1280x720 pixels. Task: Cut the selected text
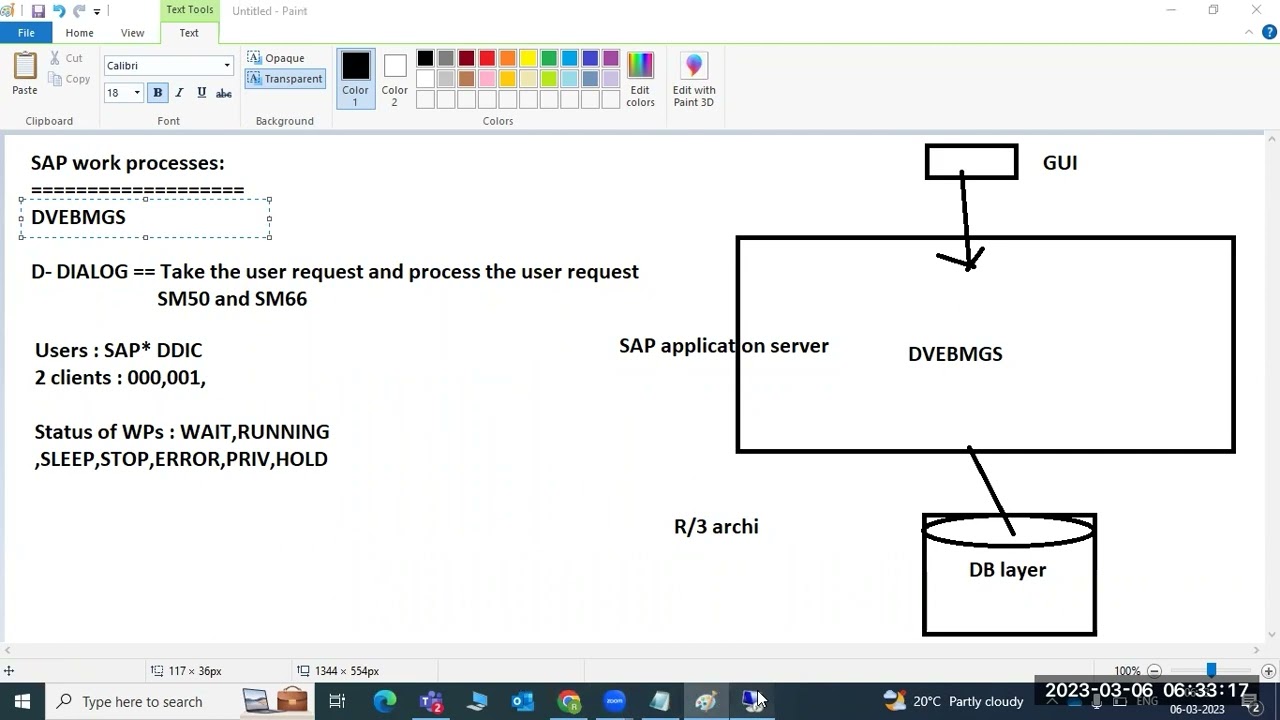66,58
